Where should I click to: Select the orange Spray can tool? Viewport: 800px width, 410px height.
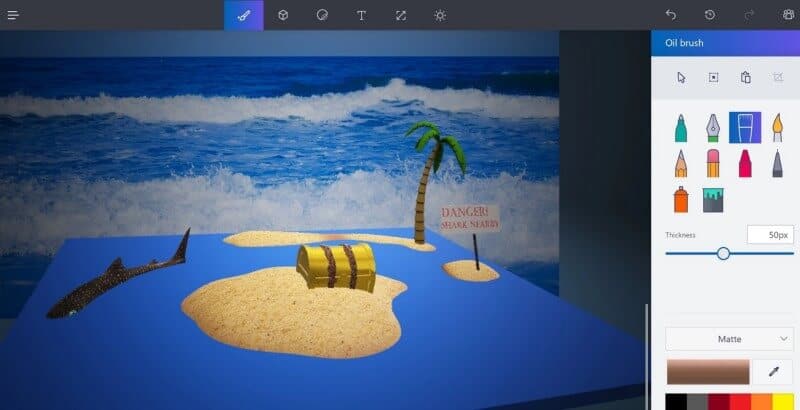pyautogui.click(x=681, y=199)
